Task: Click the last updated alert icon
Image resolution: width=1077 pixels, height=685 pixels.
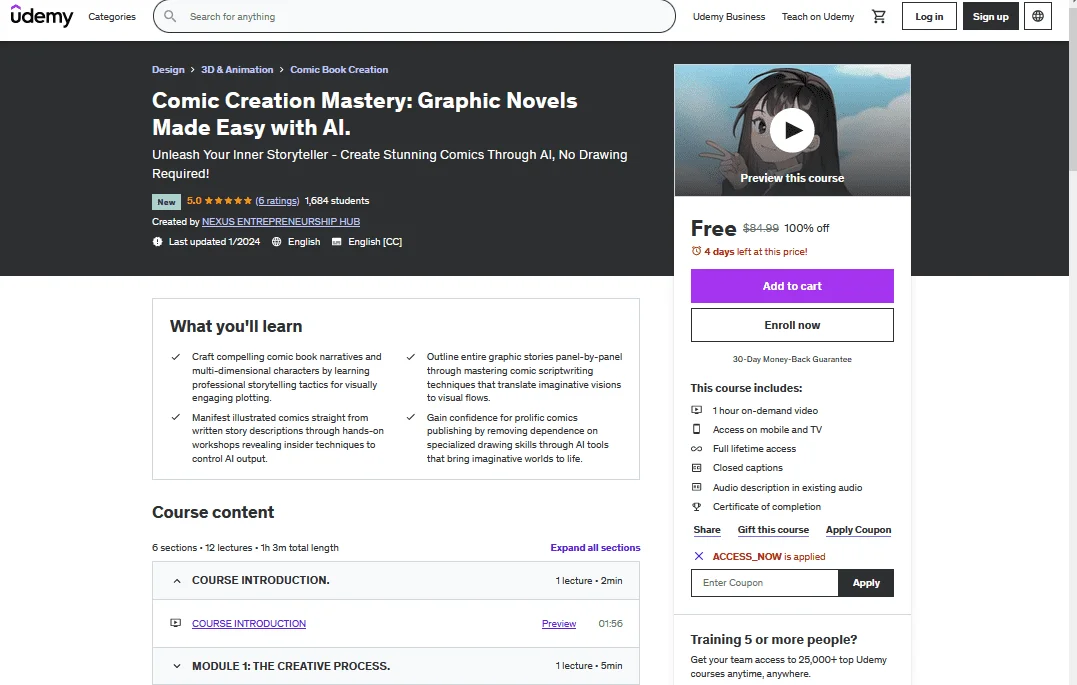Action: coord(157,241)
